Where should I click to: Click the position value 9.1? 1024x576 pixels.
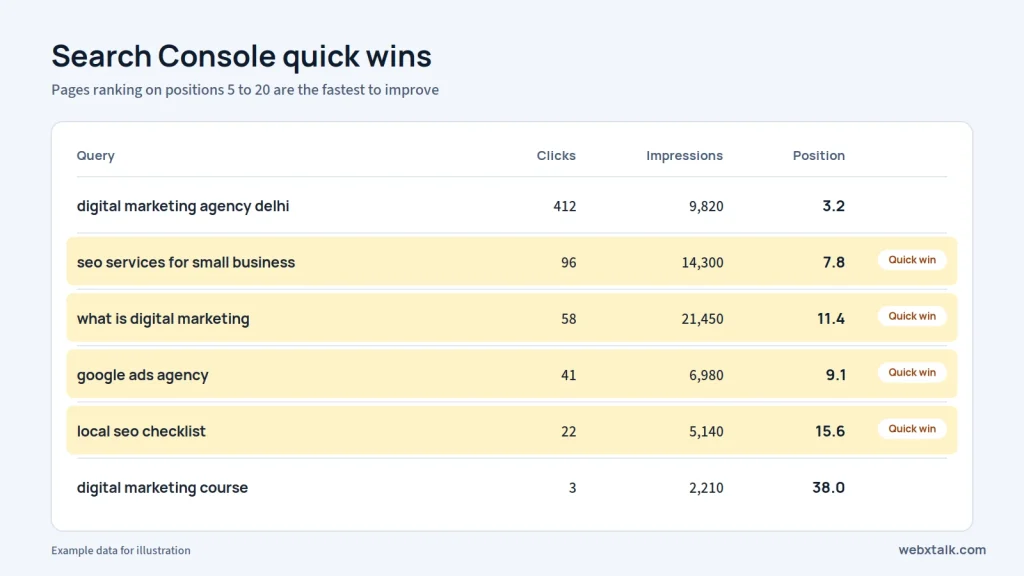[x=835, y=375]
